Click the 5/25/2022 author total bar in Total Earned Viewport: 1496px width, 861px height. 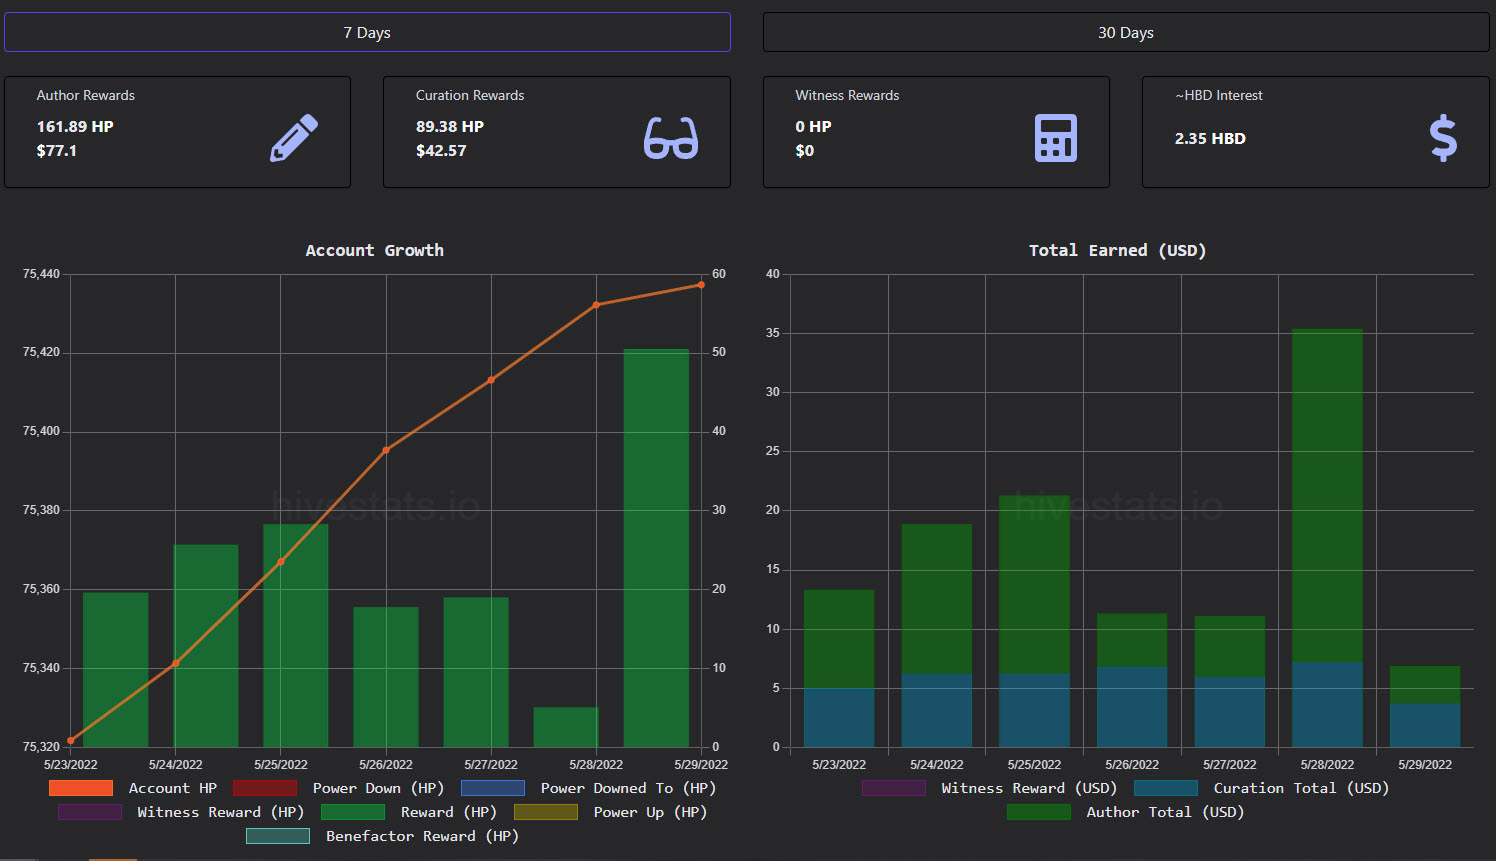(x=1034, y=584)
